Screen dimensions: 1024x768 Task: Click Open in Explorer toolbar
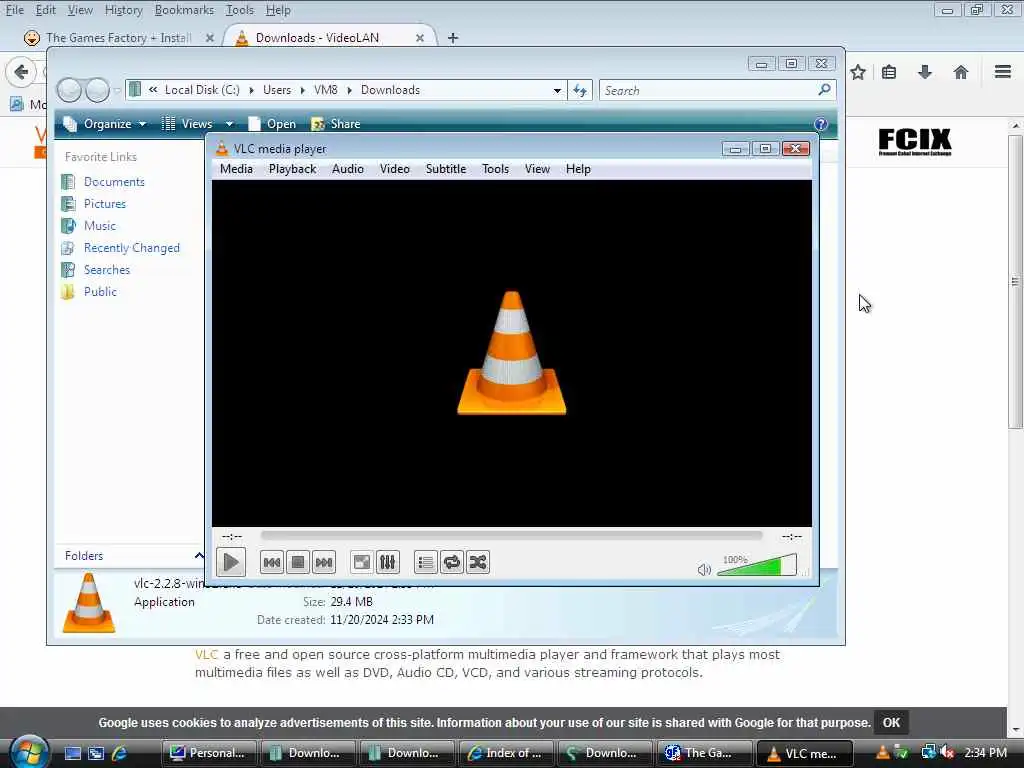pyautogui.click(x=272, y=124)
